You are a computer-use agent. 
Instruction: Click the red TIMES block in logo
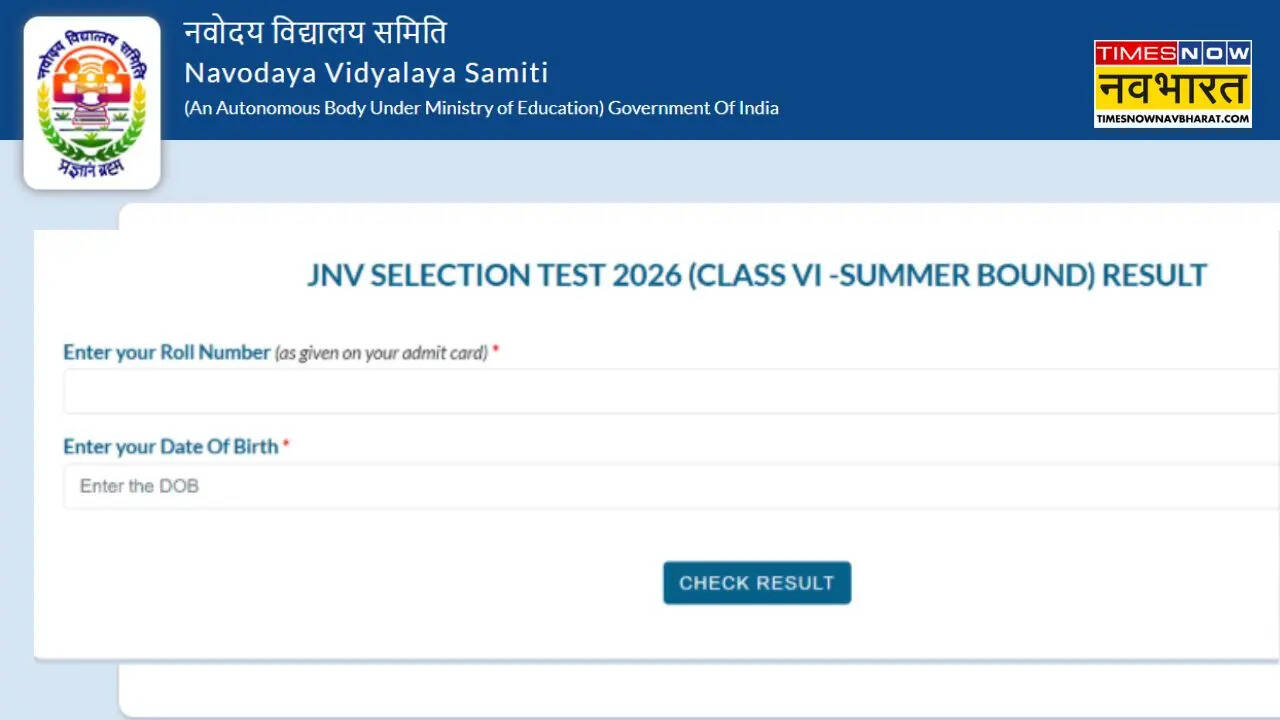coord(1134,53)
